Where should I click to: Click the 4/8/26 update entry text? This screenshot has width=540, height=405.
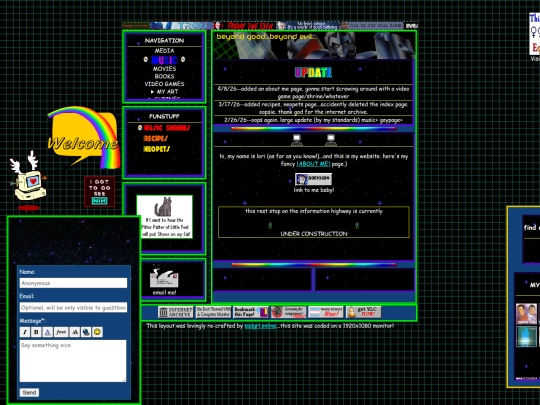point(313,92)
